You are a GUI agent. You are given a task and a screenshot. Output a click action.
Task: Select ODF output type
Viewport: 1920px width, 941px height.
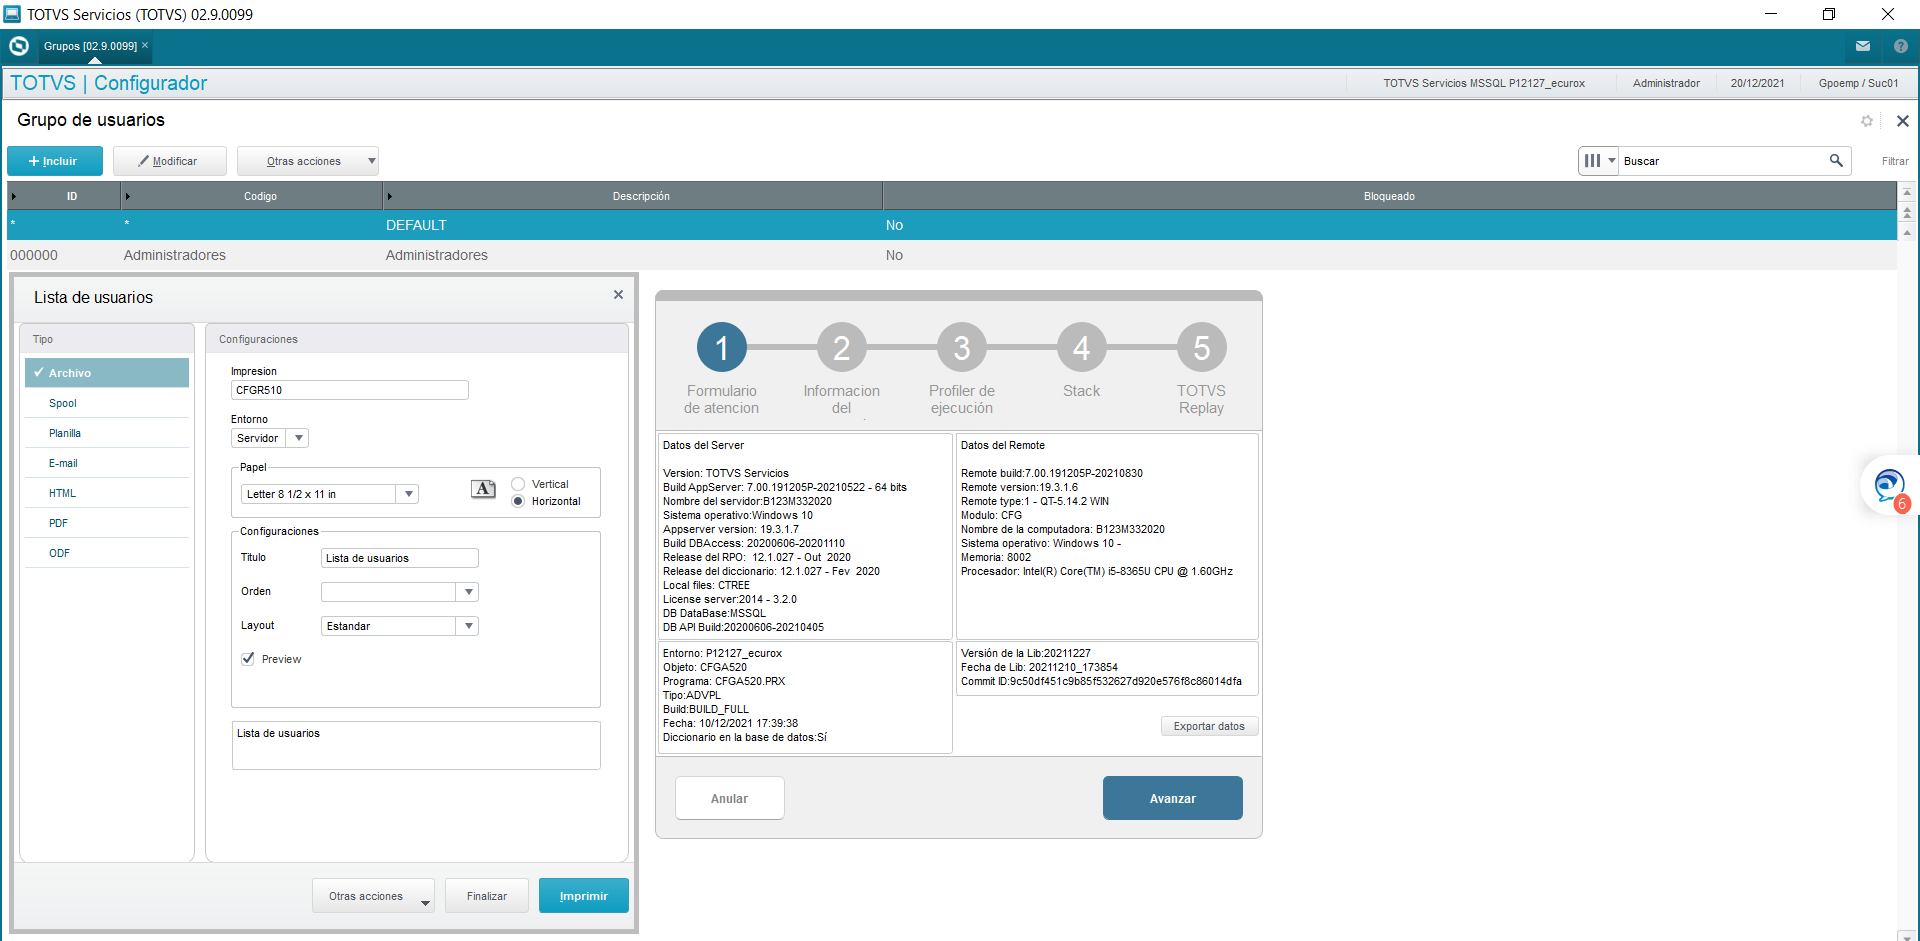[x=107, y=553]
